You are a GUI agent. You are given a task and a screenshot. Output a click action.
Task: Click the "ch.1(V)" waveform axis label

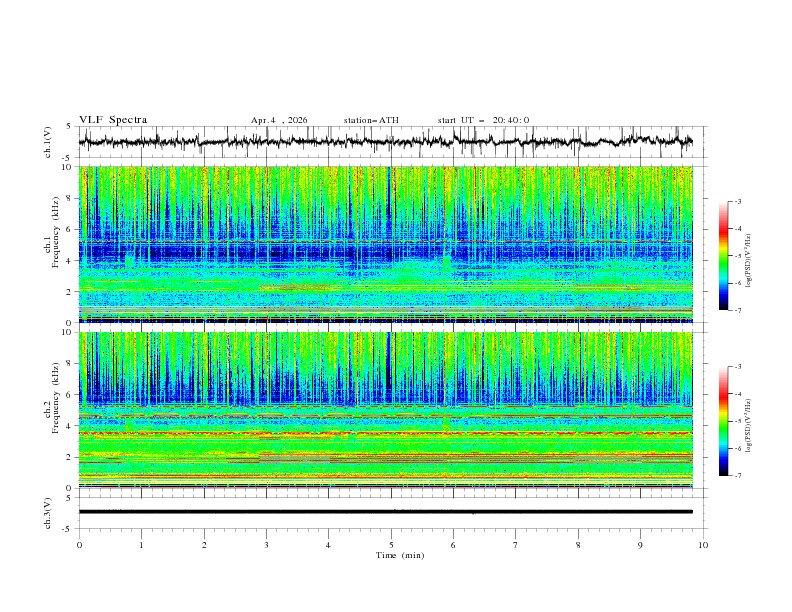(x=48, y=142)
